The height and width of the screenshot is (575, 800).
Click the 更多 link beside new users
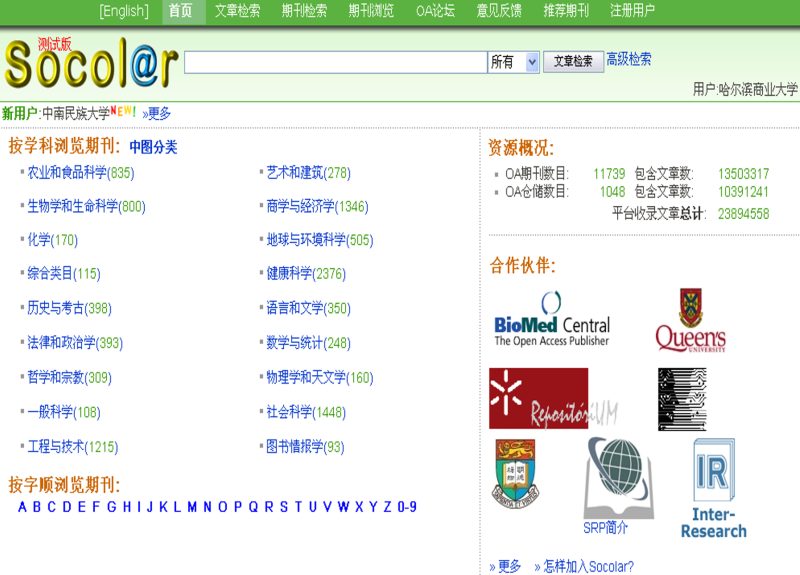(x=157, y=113)
